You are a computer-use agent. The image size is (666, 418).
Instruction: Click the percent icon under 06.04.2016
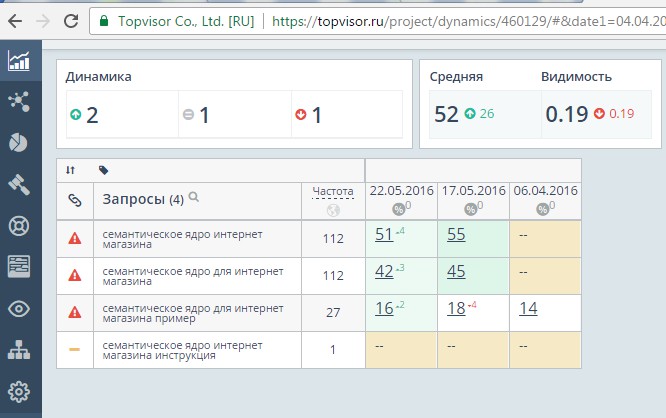pos(542,209)
